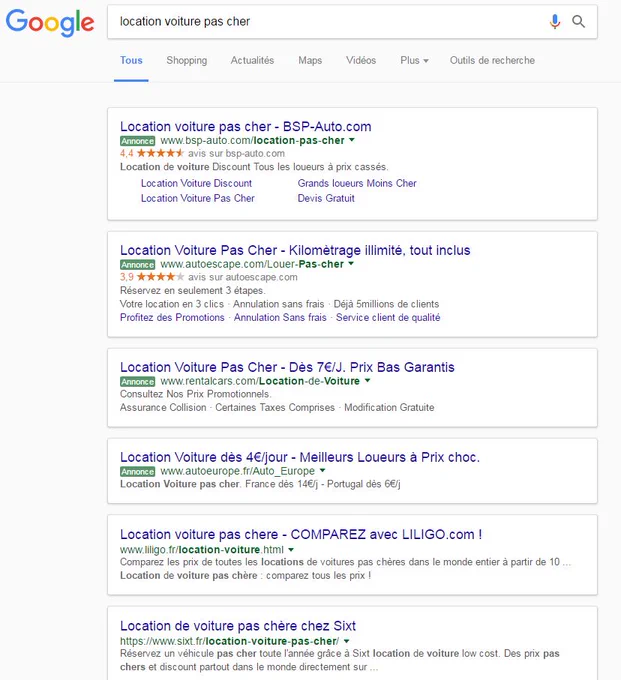Click 'Modification Gratuite' text in rentalcars ad
Viewport: 621px width, 680px height.
389,408
